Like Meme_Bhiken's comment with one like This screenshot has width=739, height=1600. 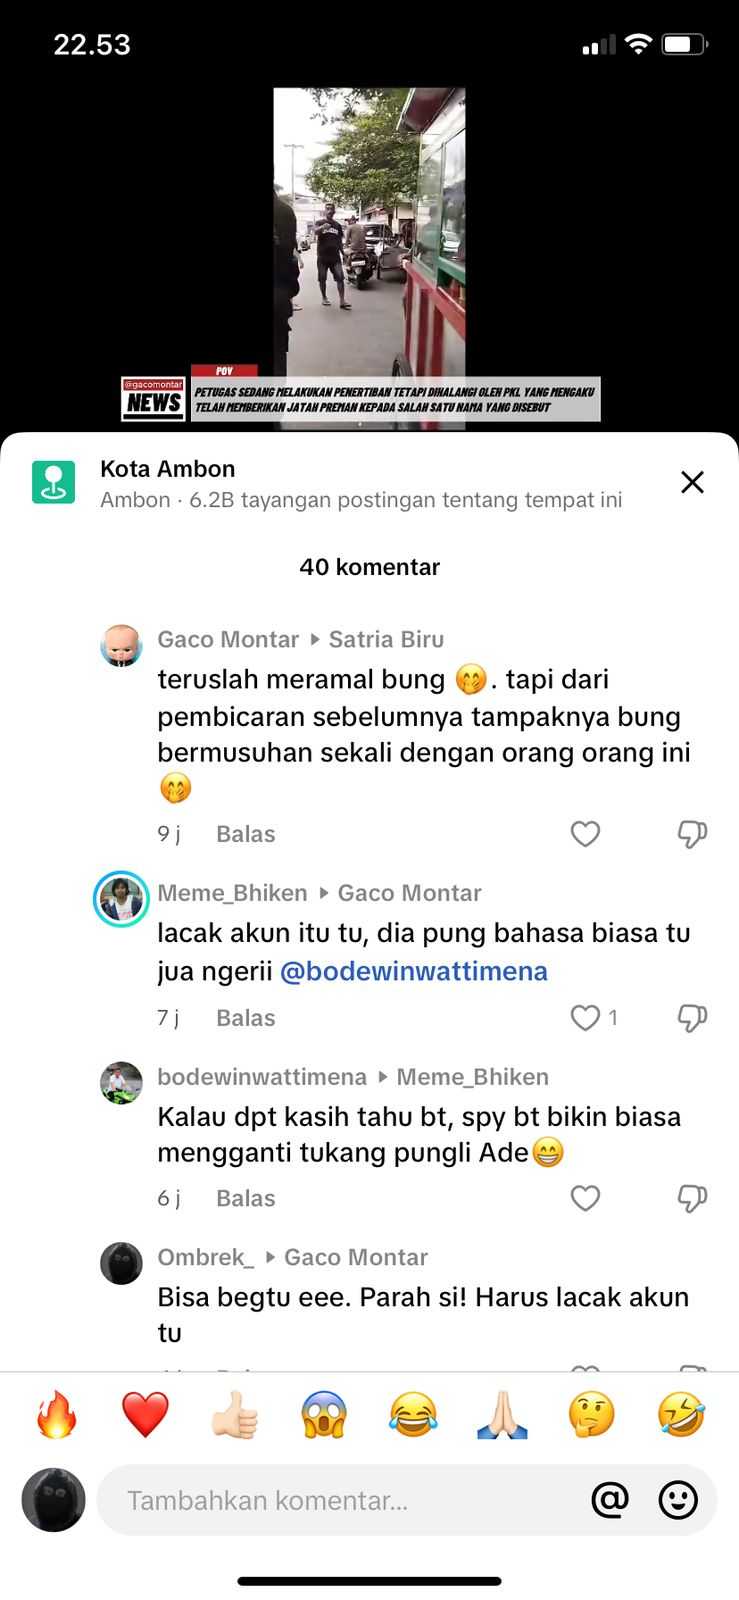585,1018
